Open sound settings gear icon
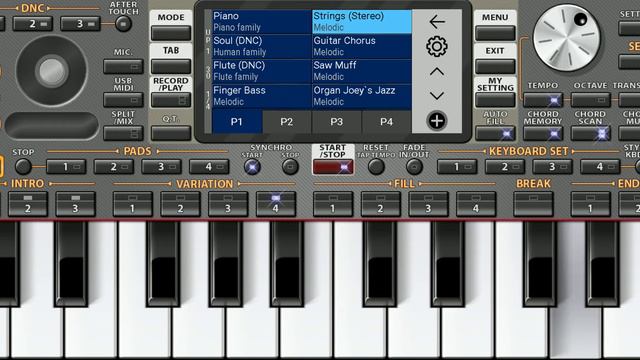This screenshot has width=640, height=360. (x=437, y=47)
